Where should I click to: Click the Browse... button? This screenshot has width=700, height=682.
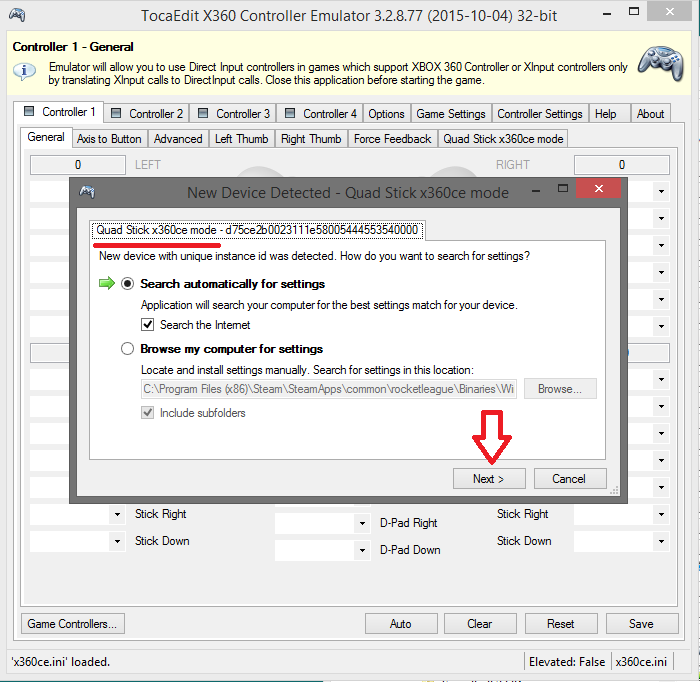(560, 389)
